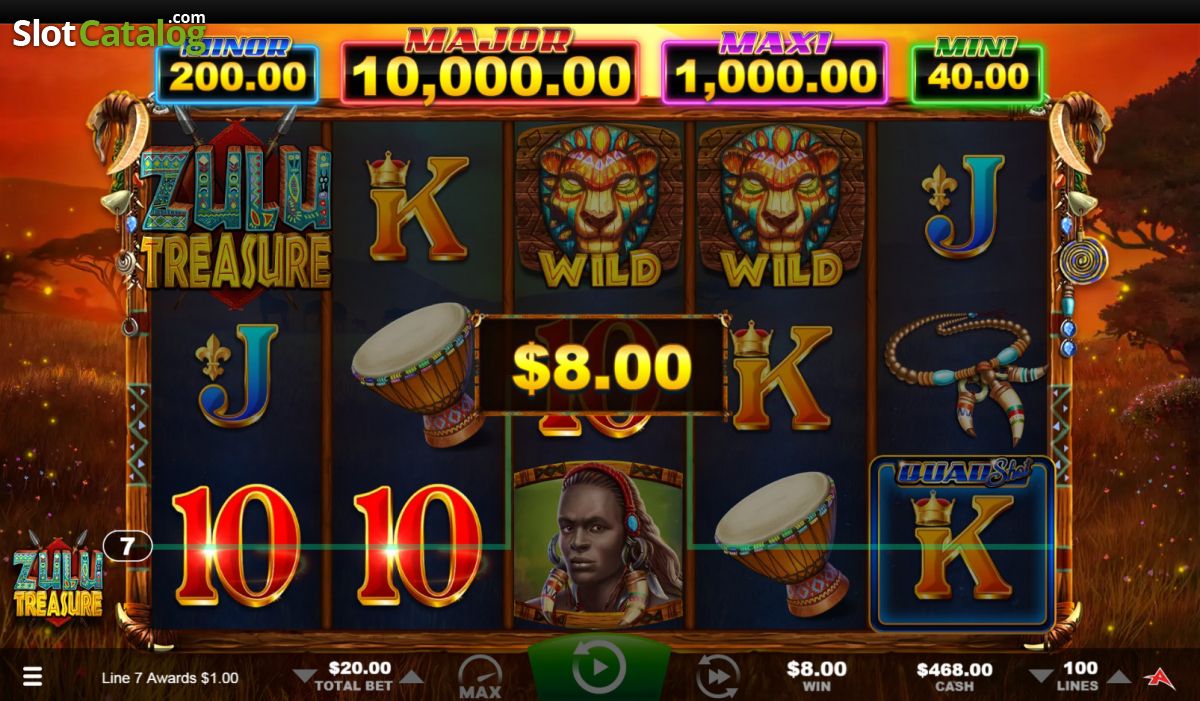Screen dimensions: 1200x701
Task: Select the payline 7 indicator badge
Action: [127, 546]
